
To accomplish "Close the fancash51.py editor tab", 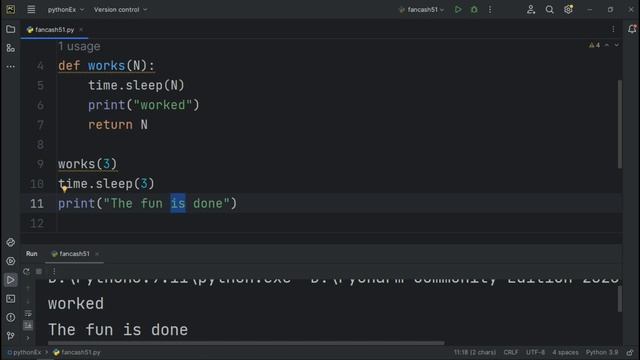I will point(81,29).
